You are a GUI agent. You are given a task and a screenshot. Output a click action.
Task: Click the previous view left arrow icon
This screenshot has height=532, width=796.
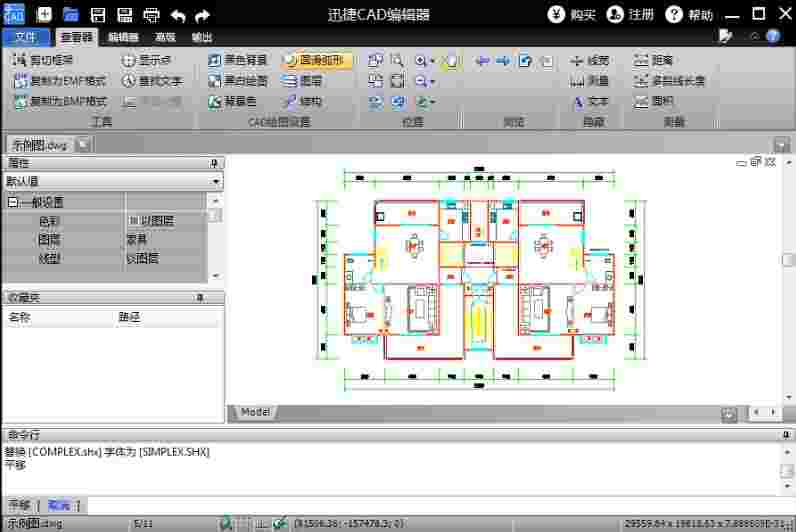(x=481, y=61)
